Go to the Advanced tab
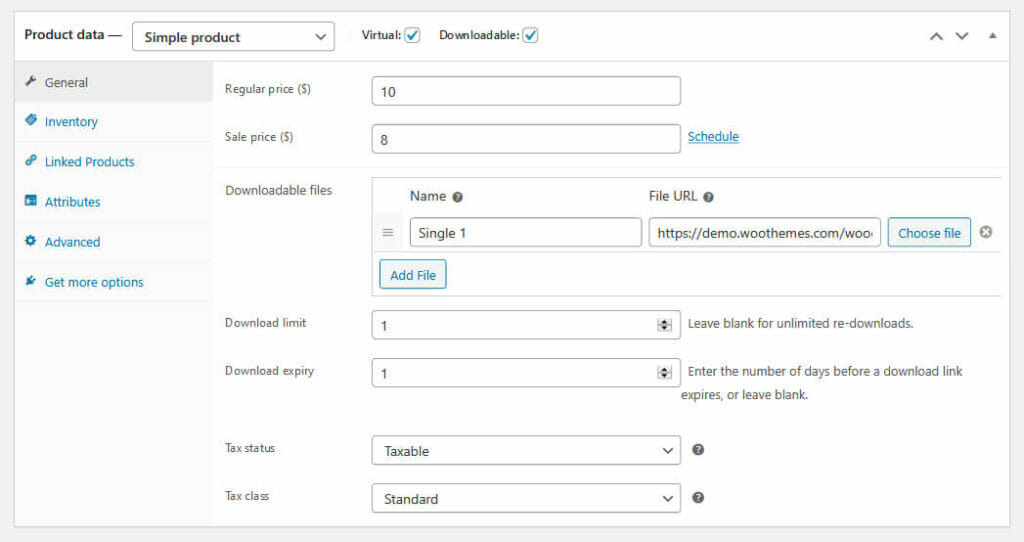The image size is (1024, 542). [x=114, y=242]
